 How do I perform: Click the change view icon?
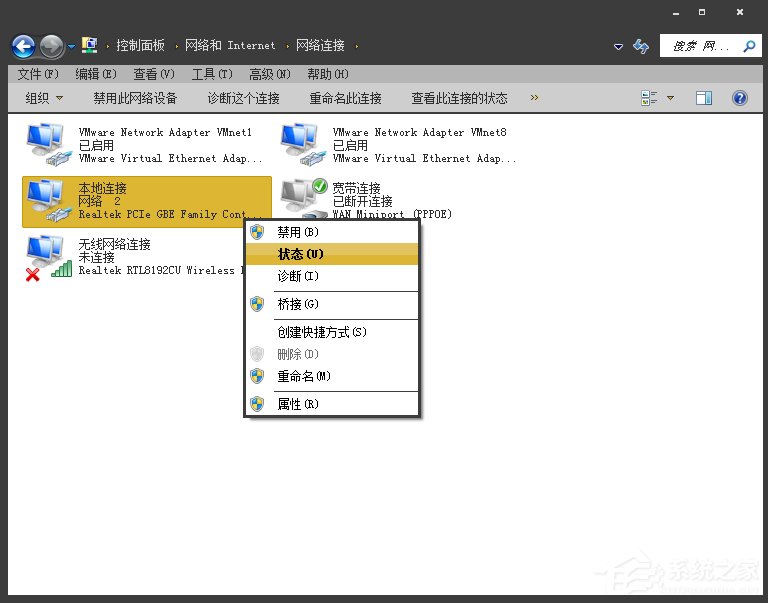pos(649,98)
